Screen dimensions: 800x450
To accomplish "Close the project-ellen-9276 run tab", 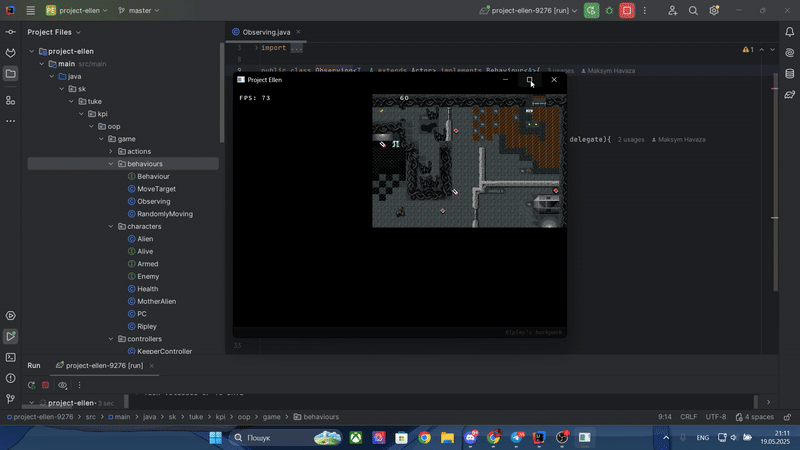I will (x=152, y=365).
